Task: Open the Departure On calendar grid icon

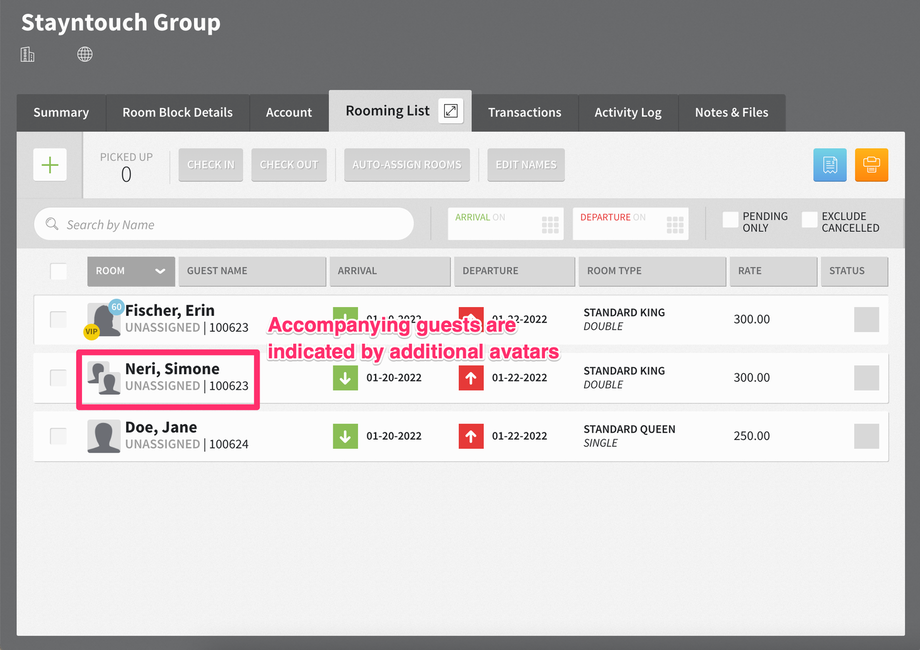Action: tap(675, 225)
